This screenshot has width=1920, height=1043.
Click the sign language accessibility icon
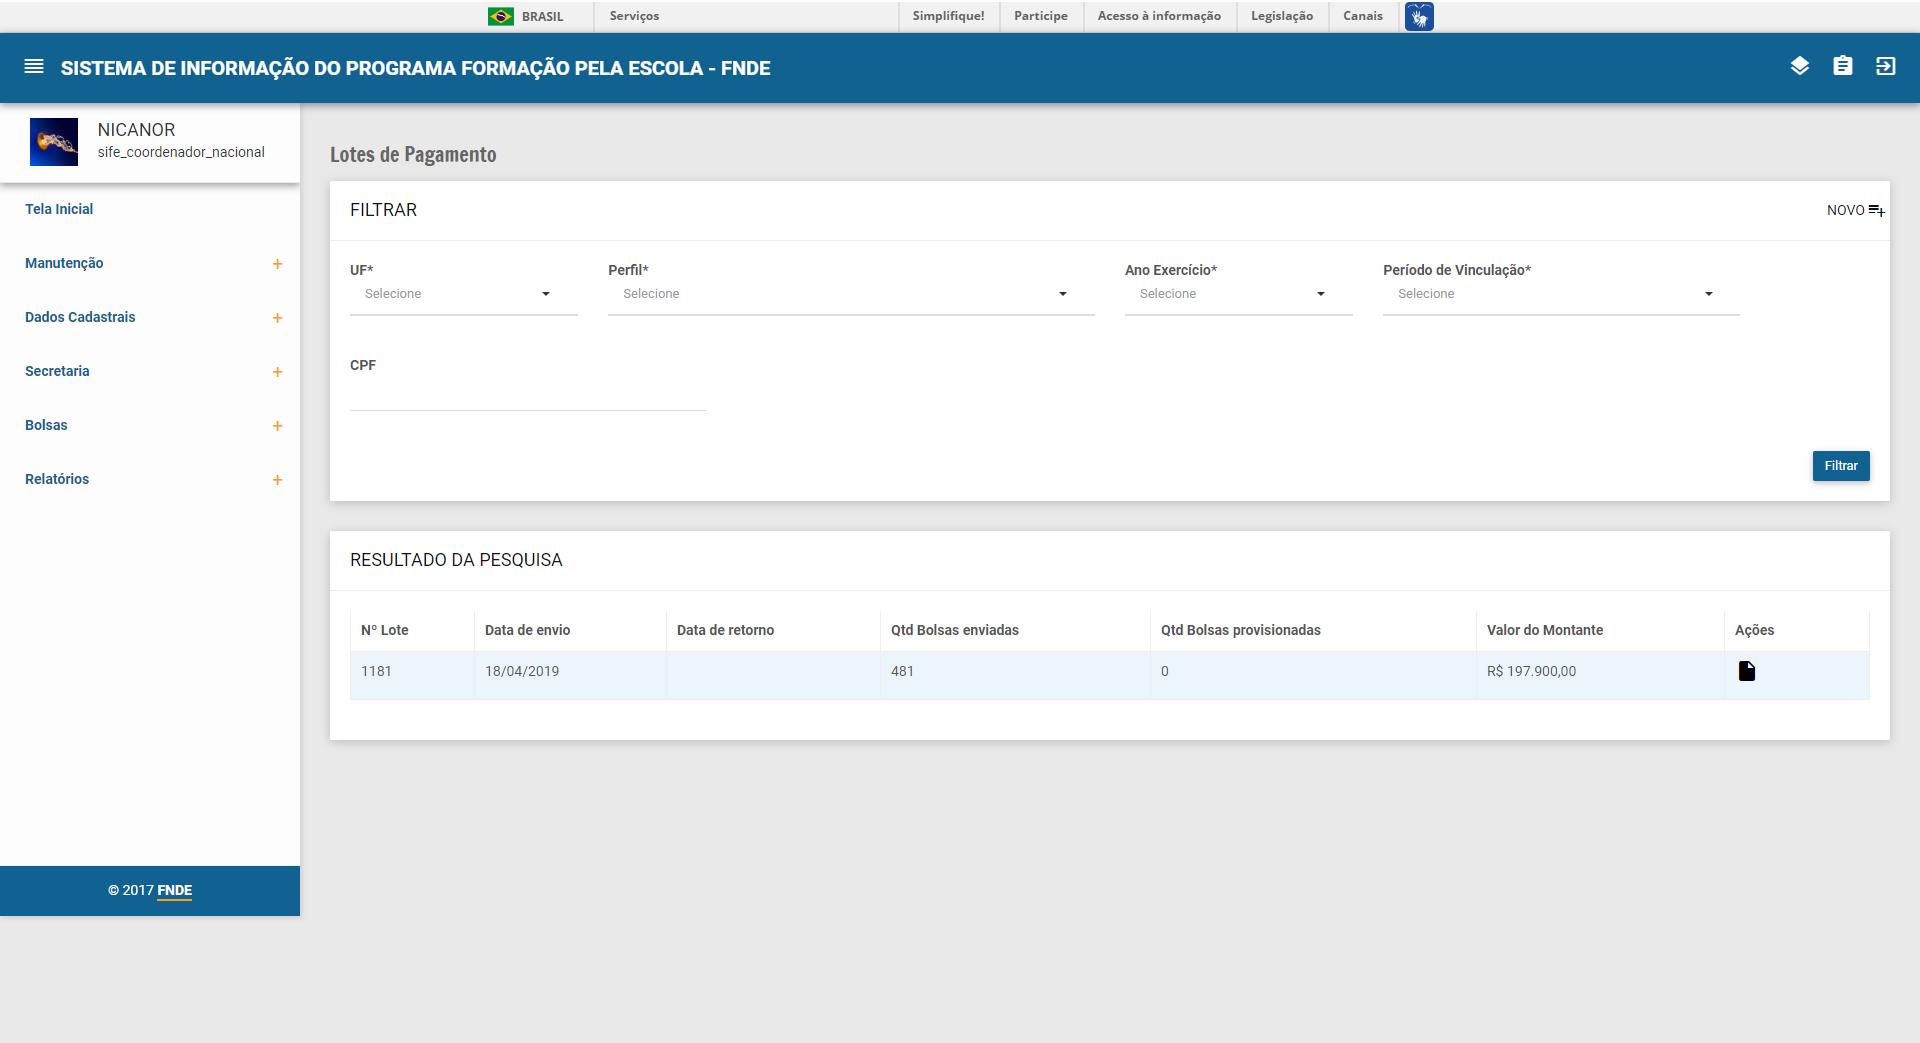point(1418,17)
